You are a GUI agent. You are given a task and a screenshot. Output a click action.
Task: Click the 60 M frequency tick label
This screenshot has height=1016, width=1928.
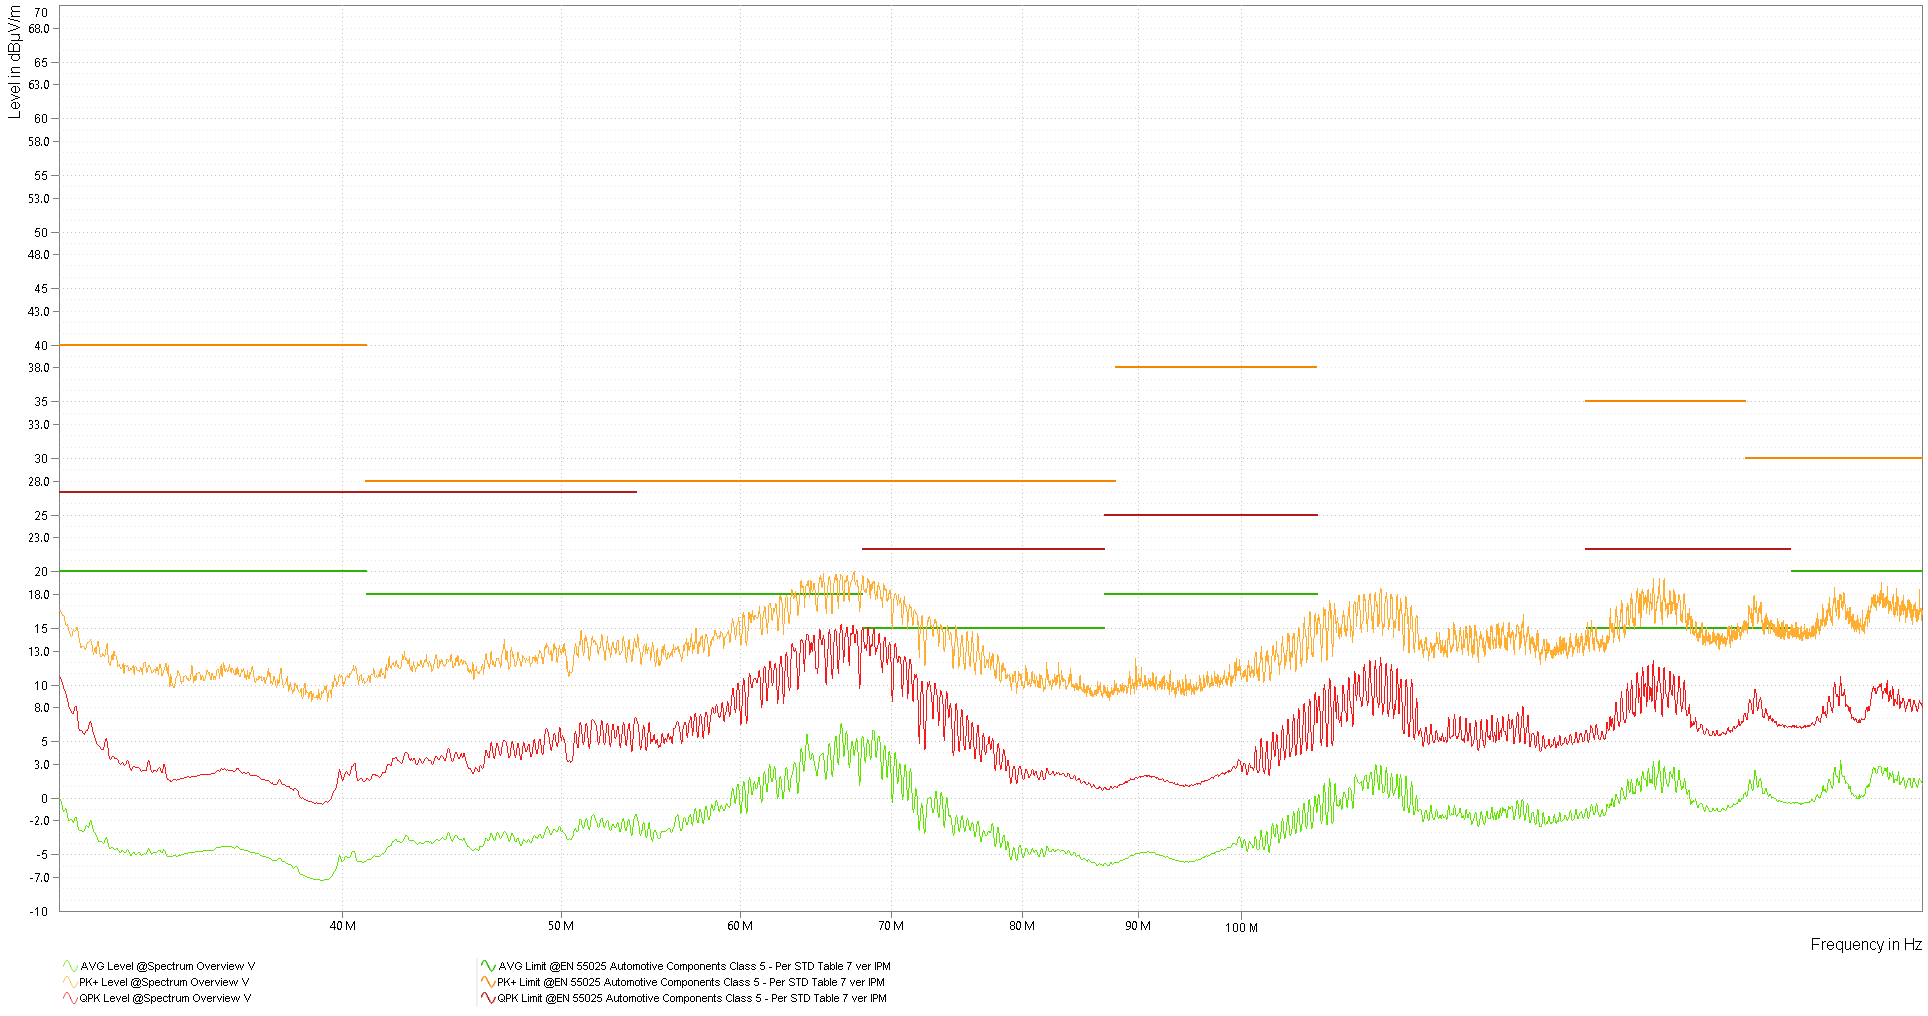740,926
